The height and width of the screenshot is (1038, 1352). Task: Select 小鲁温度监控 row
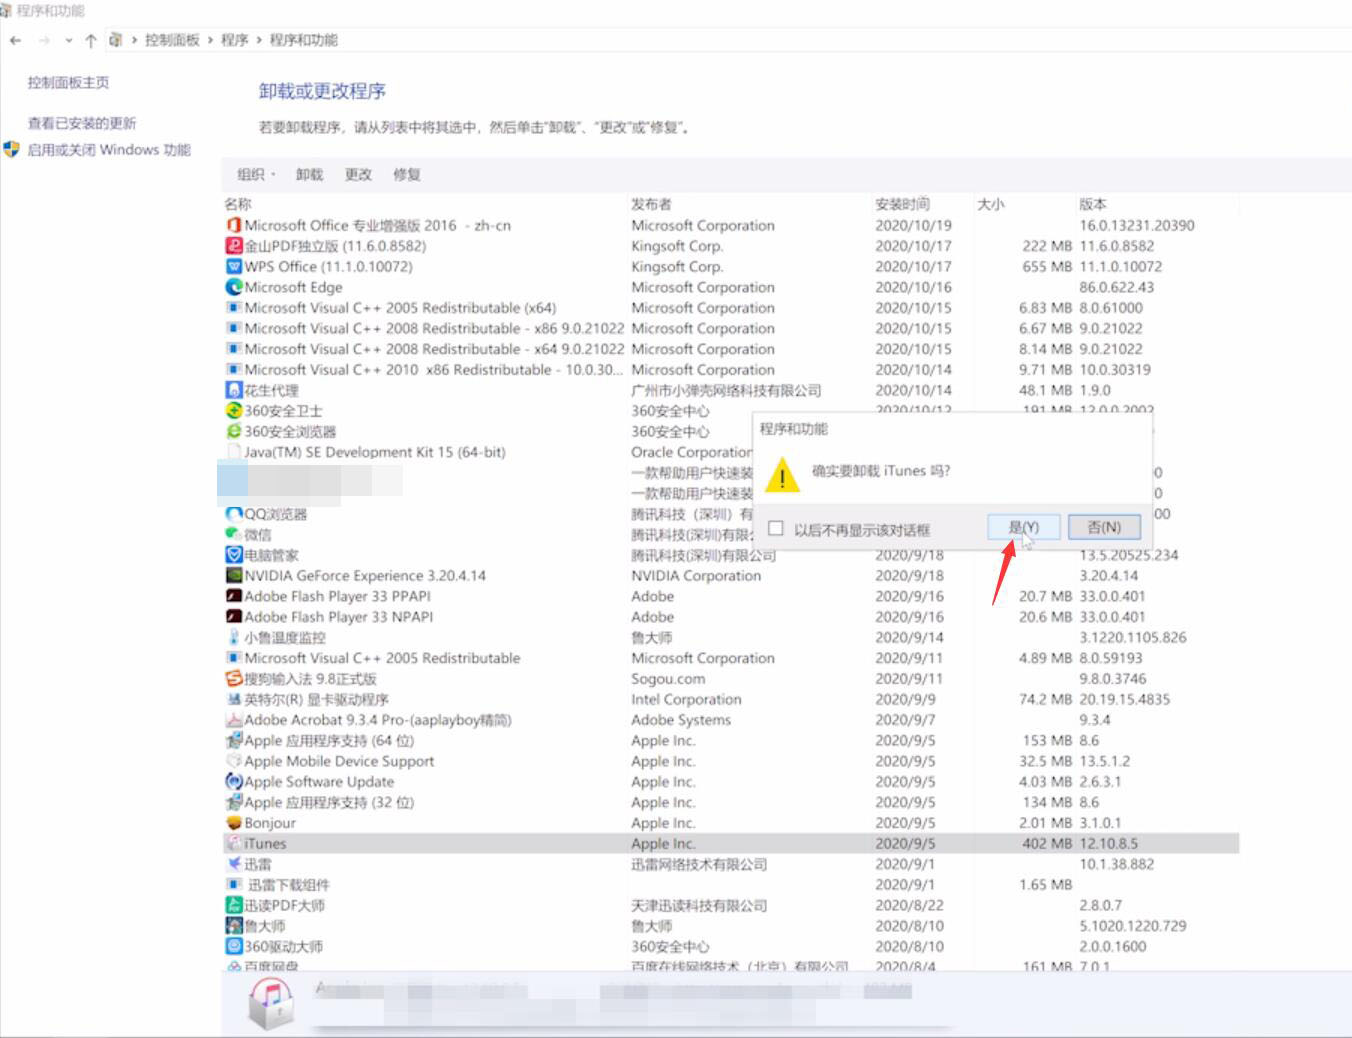[730, 637]
